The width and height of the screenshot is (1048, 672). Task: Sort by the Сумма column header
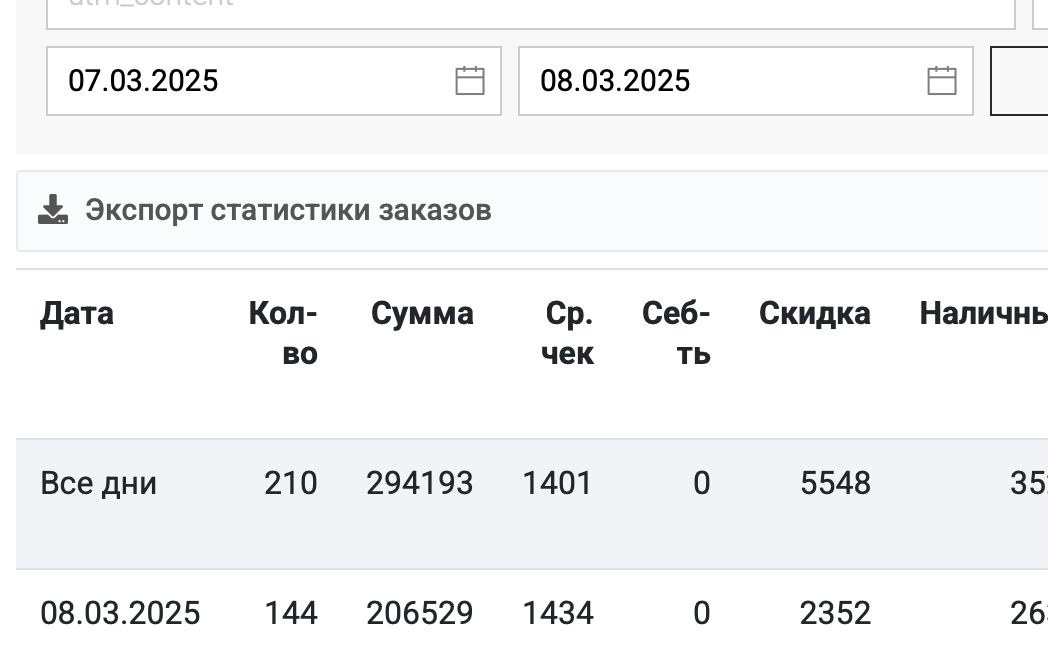pyautogui.click(x=422, y=313)
